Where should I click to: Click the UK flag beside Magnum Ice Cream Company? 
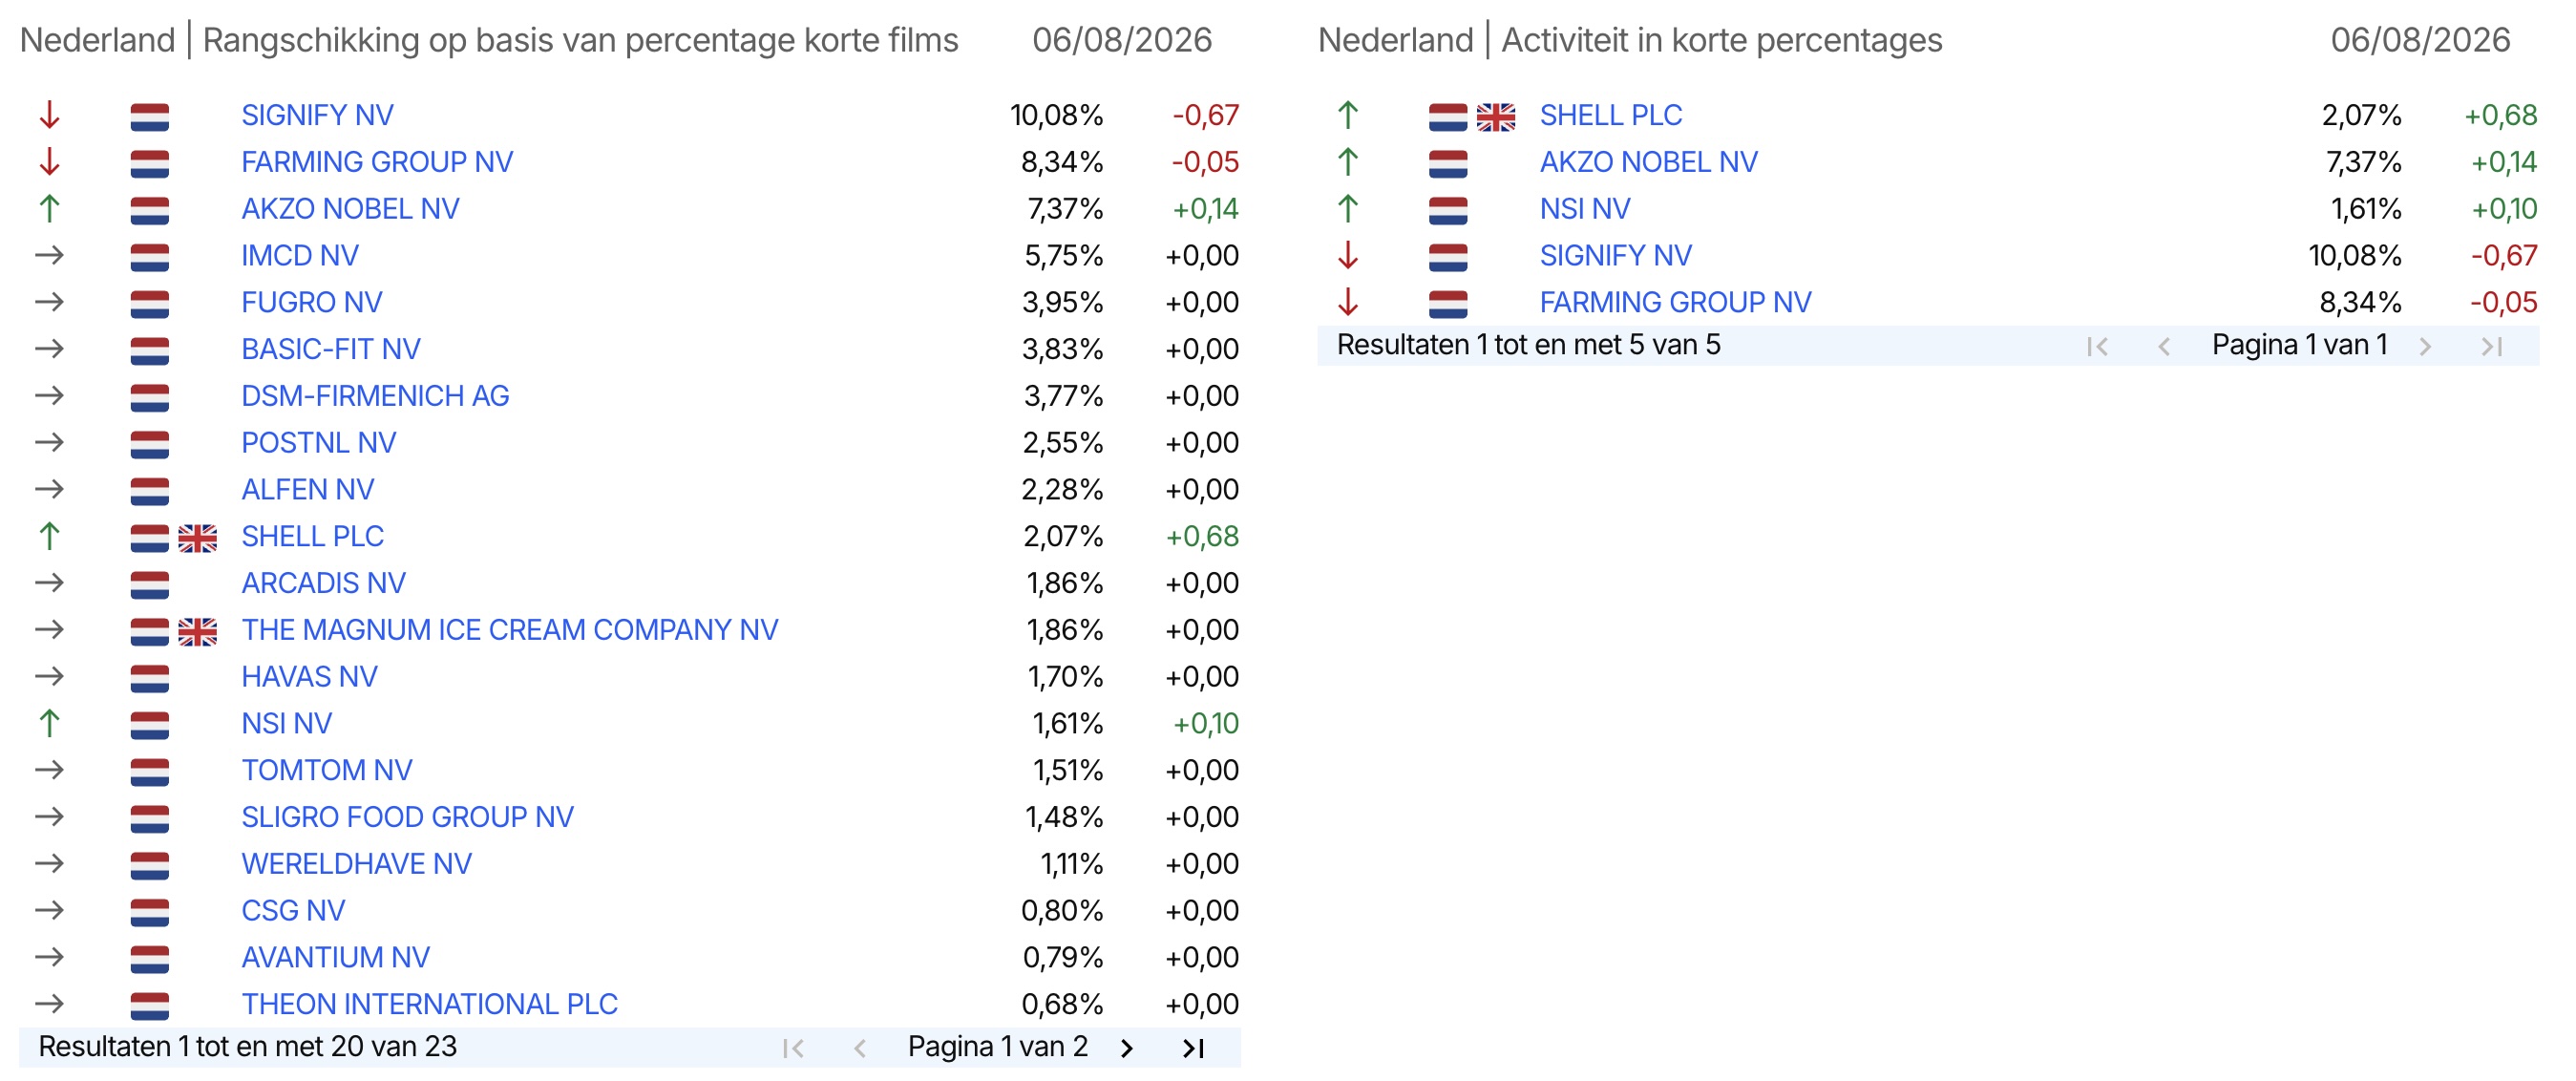(x=198, y=632)
